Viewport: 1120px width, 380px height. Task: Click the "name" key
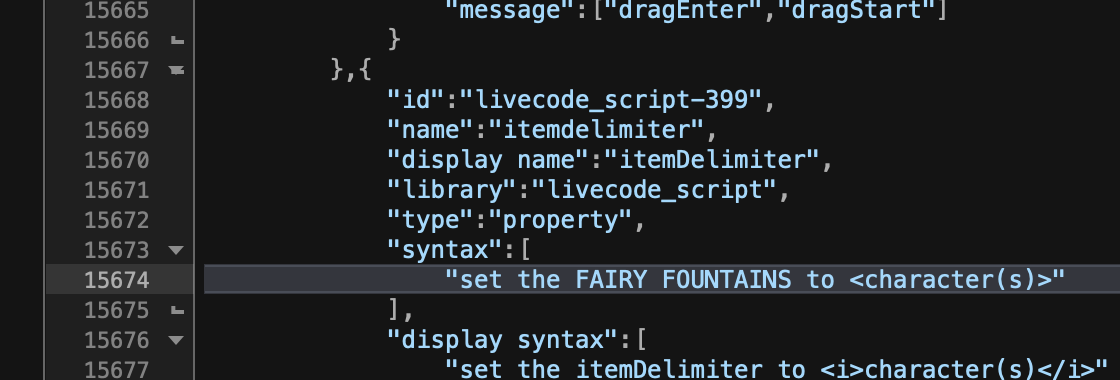point(430,130)
